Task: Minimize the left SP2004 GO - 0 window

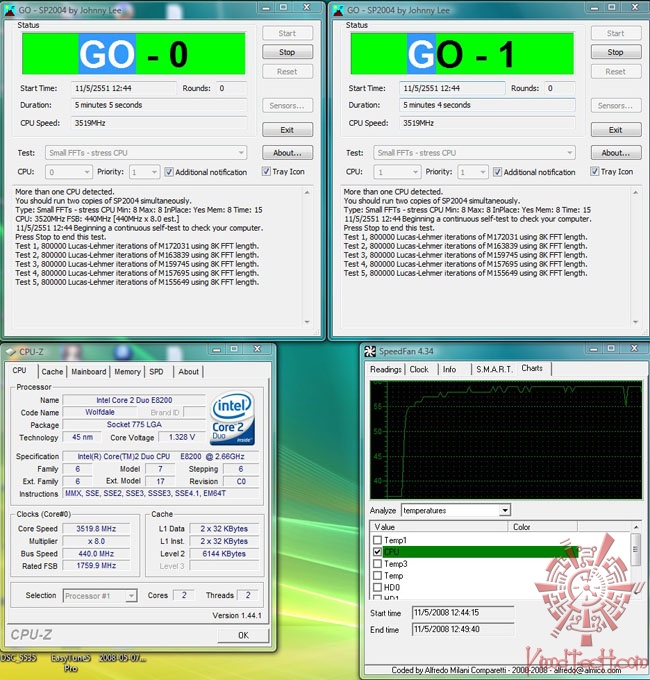Action: 266,7
